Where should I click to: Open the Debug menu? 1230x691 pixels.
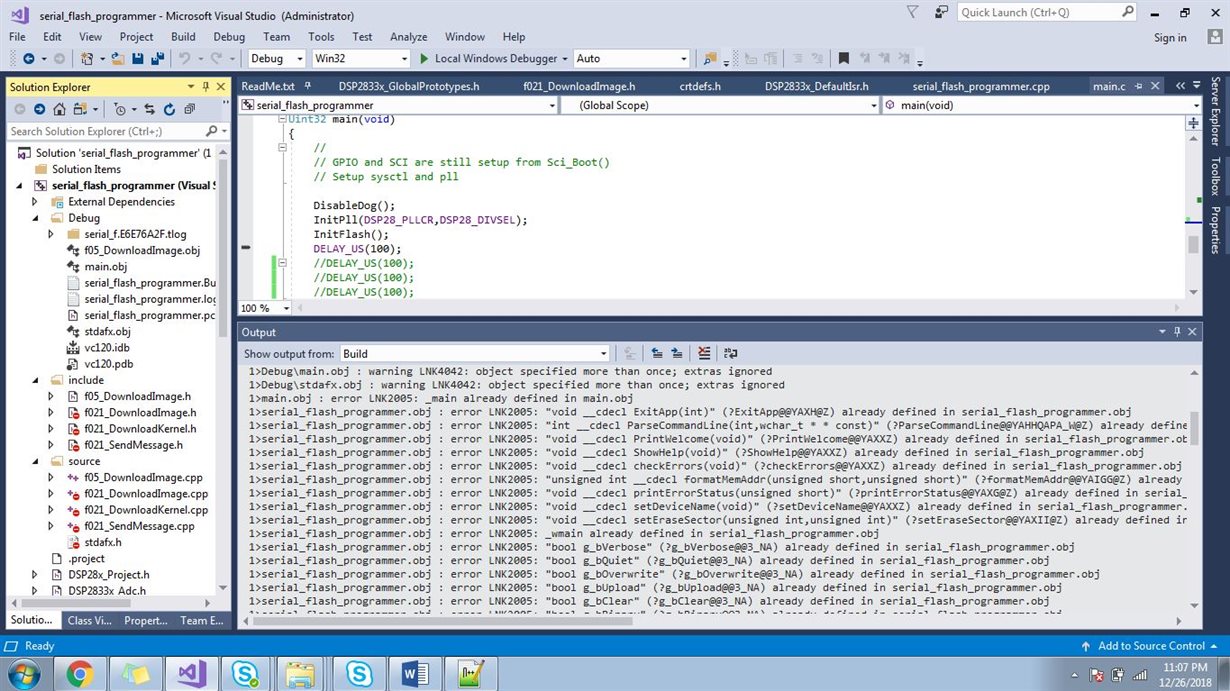click(x=229, y=36)
